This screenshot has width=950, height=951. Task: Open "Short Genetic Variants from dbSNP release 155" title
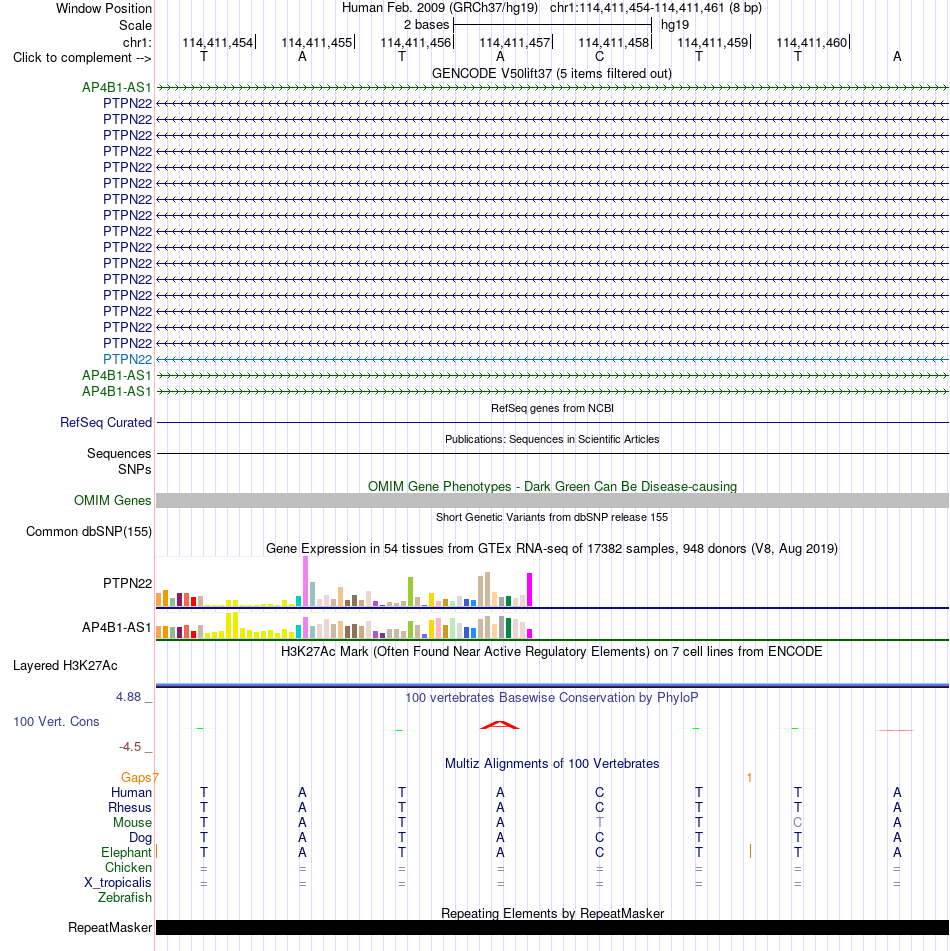(551, 517)
